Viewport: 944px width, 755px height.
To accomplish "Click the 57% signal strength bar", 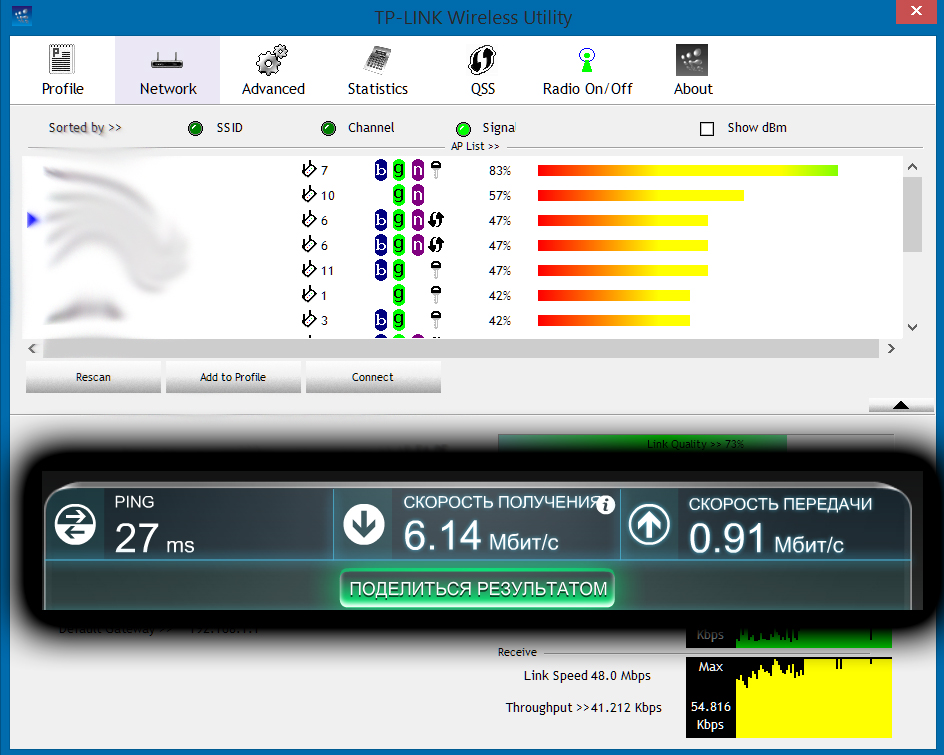I will tap(641, 195).
